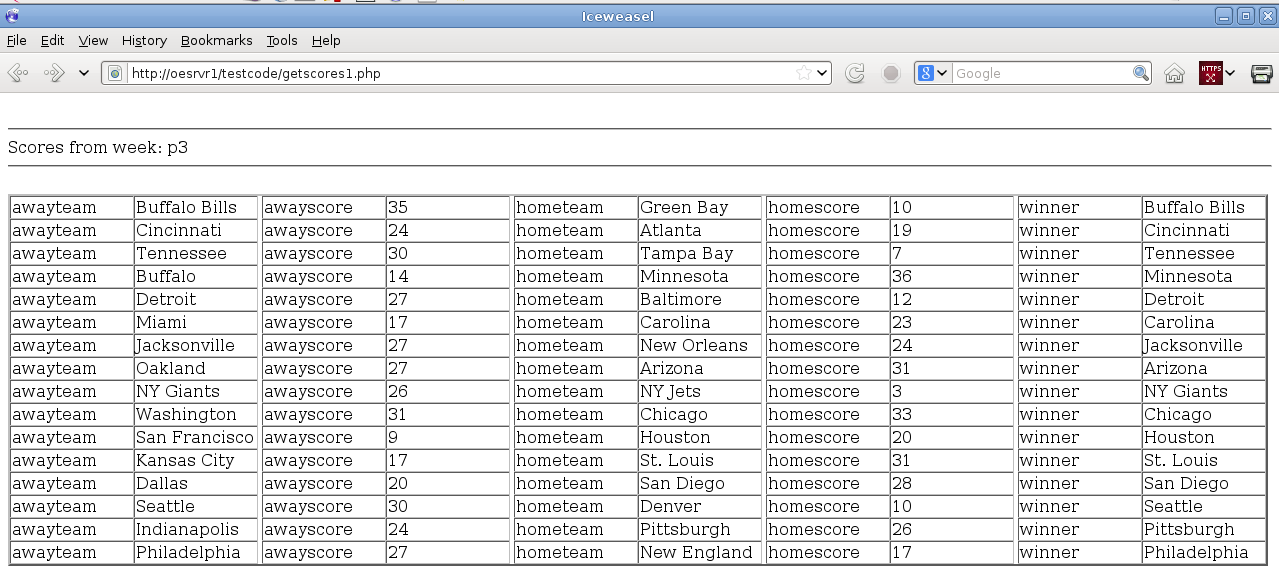Go to the home page icon

pos(1174,73)
